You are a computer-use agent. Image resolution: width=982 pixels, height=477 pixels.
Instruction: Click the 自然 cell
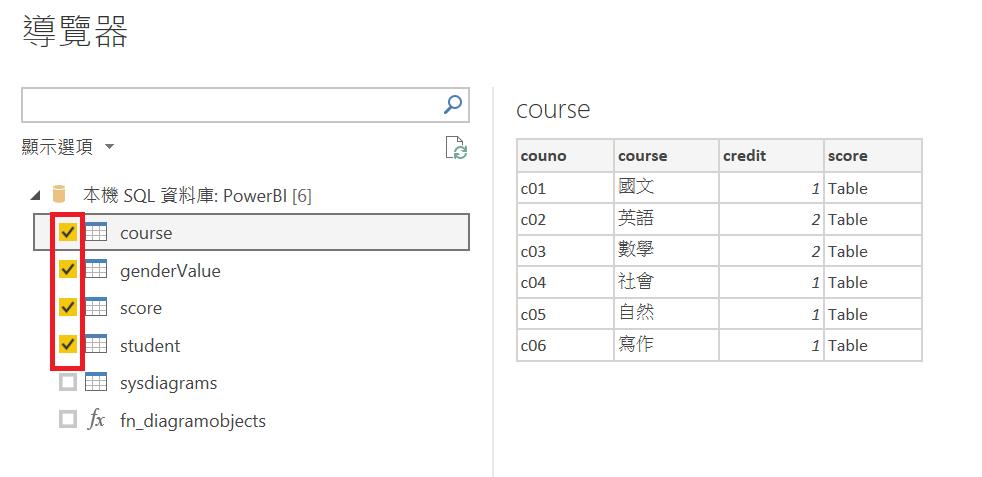[x=666, y=314]
